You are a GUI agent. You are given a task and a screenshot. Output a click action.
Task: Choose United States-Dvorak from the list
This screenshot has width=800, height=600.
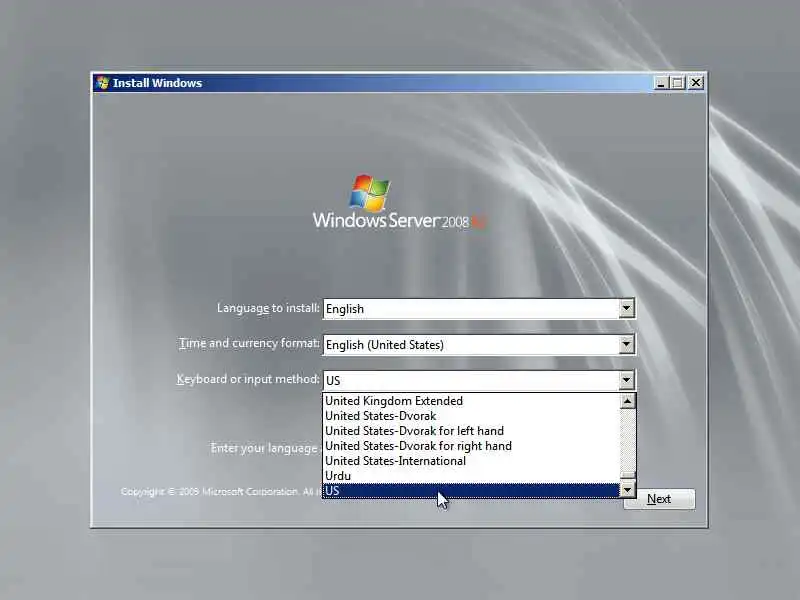pyautogui.click(x=471, y=416)
